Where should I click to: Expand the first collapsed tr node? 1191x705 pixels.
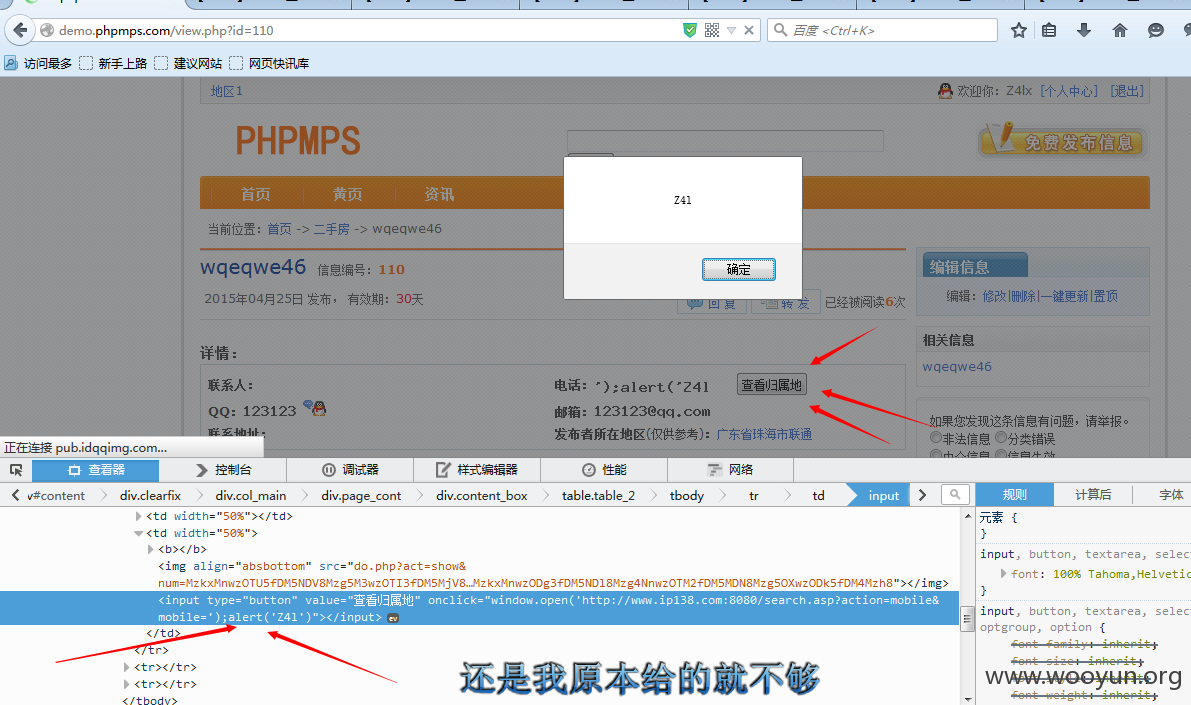coord(127,668)
